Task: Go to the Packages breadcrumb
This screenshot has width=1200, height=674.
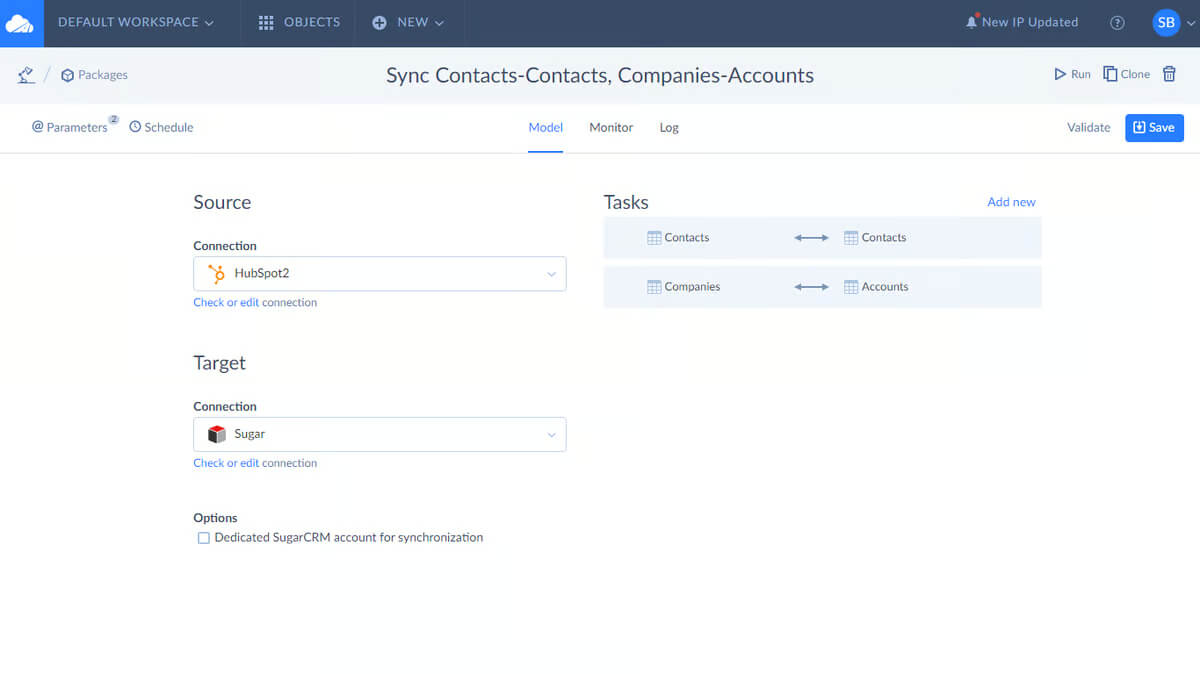Action: pyautogui.click(x=103, y=75)
